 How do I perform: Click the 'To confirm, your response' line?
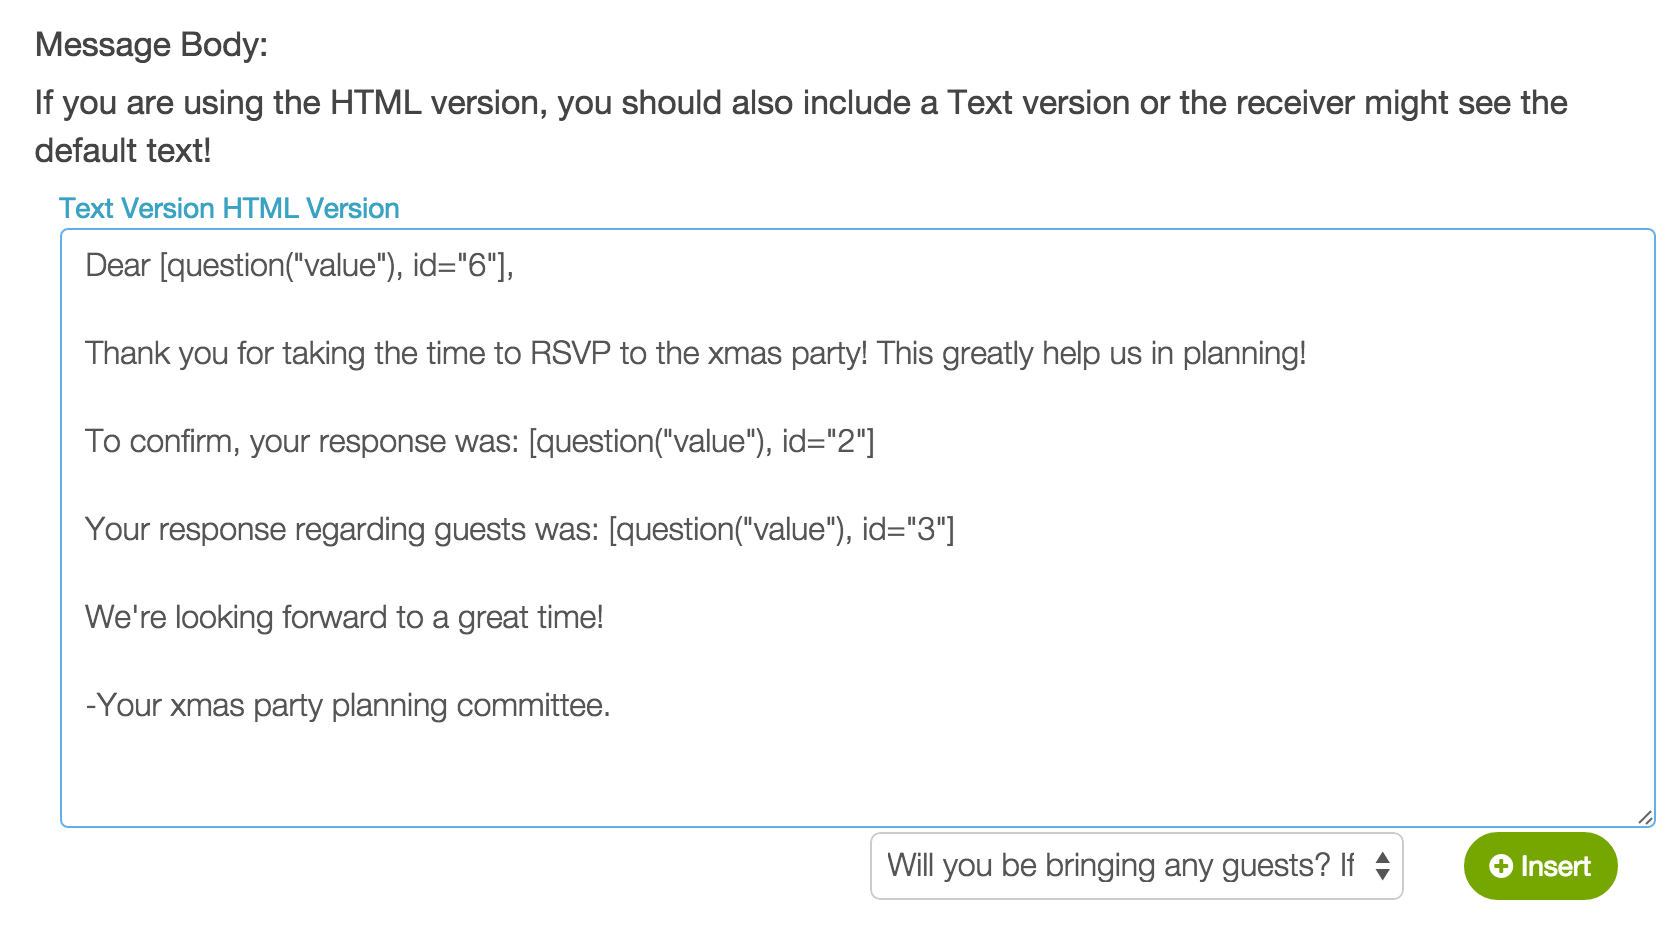click(x=480, y=441)
